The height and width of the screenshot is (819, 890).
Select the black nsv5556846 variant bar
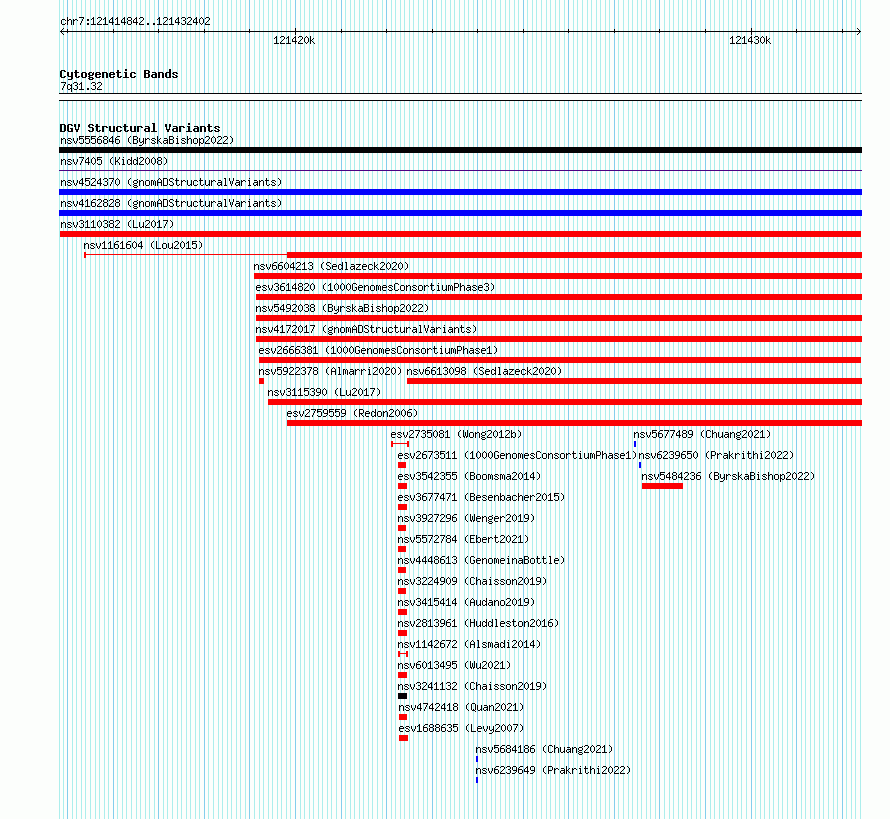[x=460, y=150]
